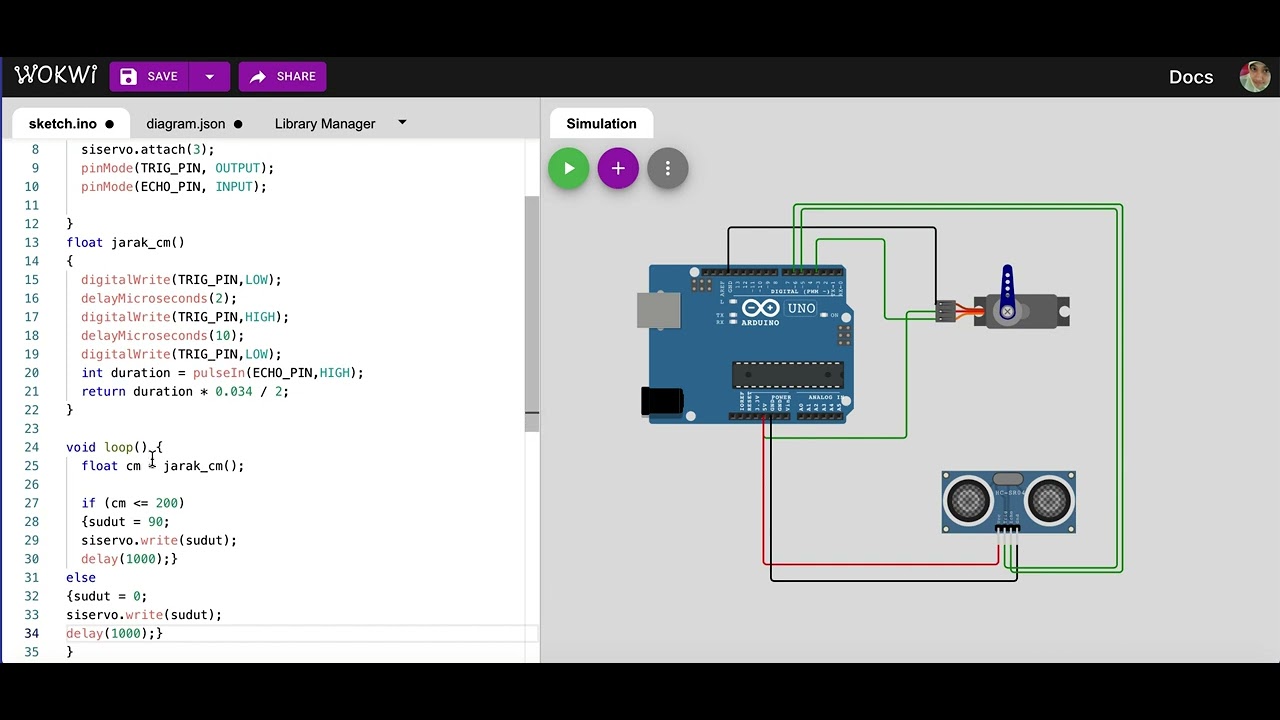Click the 'if (cm <= 200)' code line
1280x720 pixels.
tap(133, 503)
